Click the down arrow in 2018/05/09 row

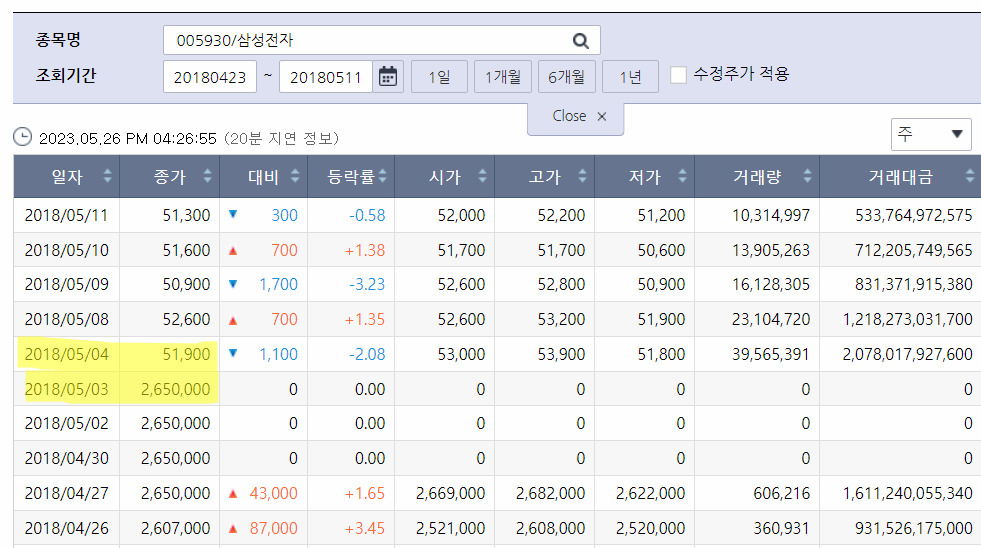point(233,284)
